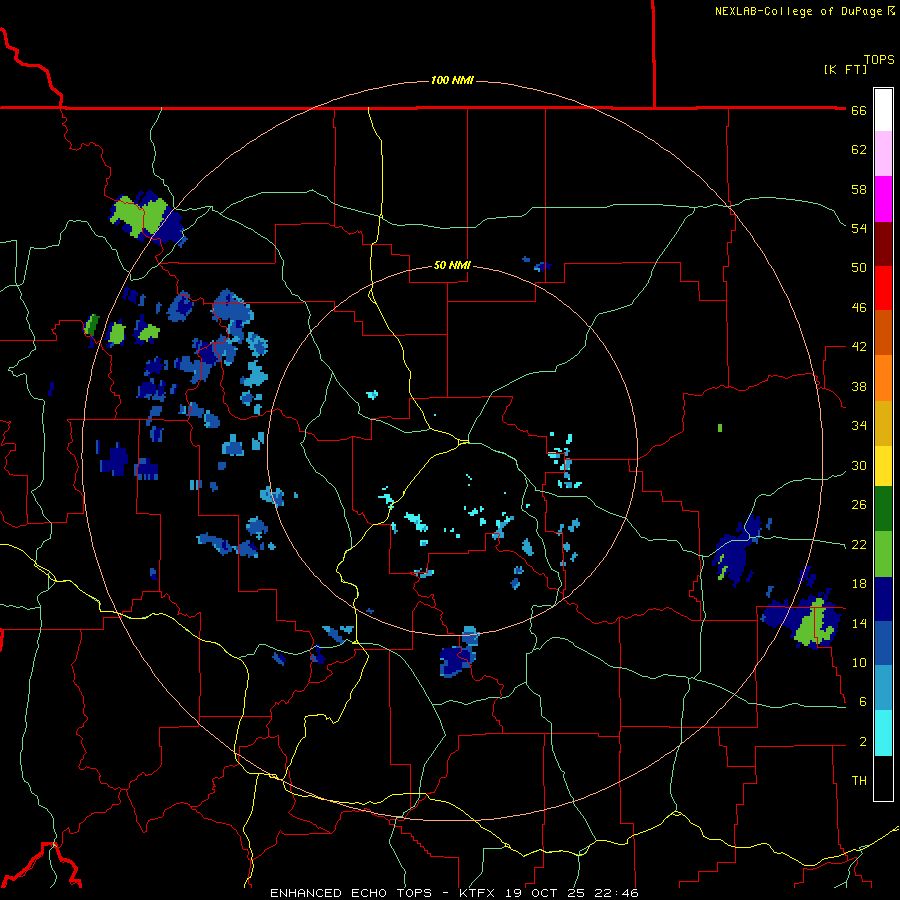Image resolution: width=900 pixels, height=900 pixels.
Task: Pick the dark green legend swatch
Action: coord(883,509)
